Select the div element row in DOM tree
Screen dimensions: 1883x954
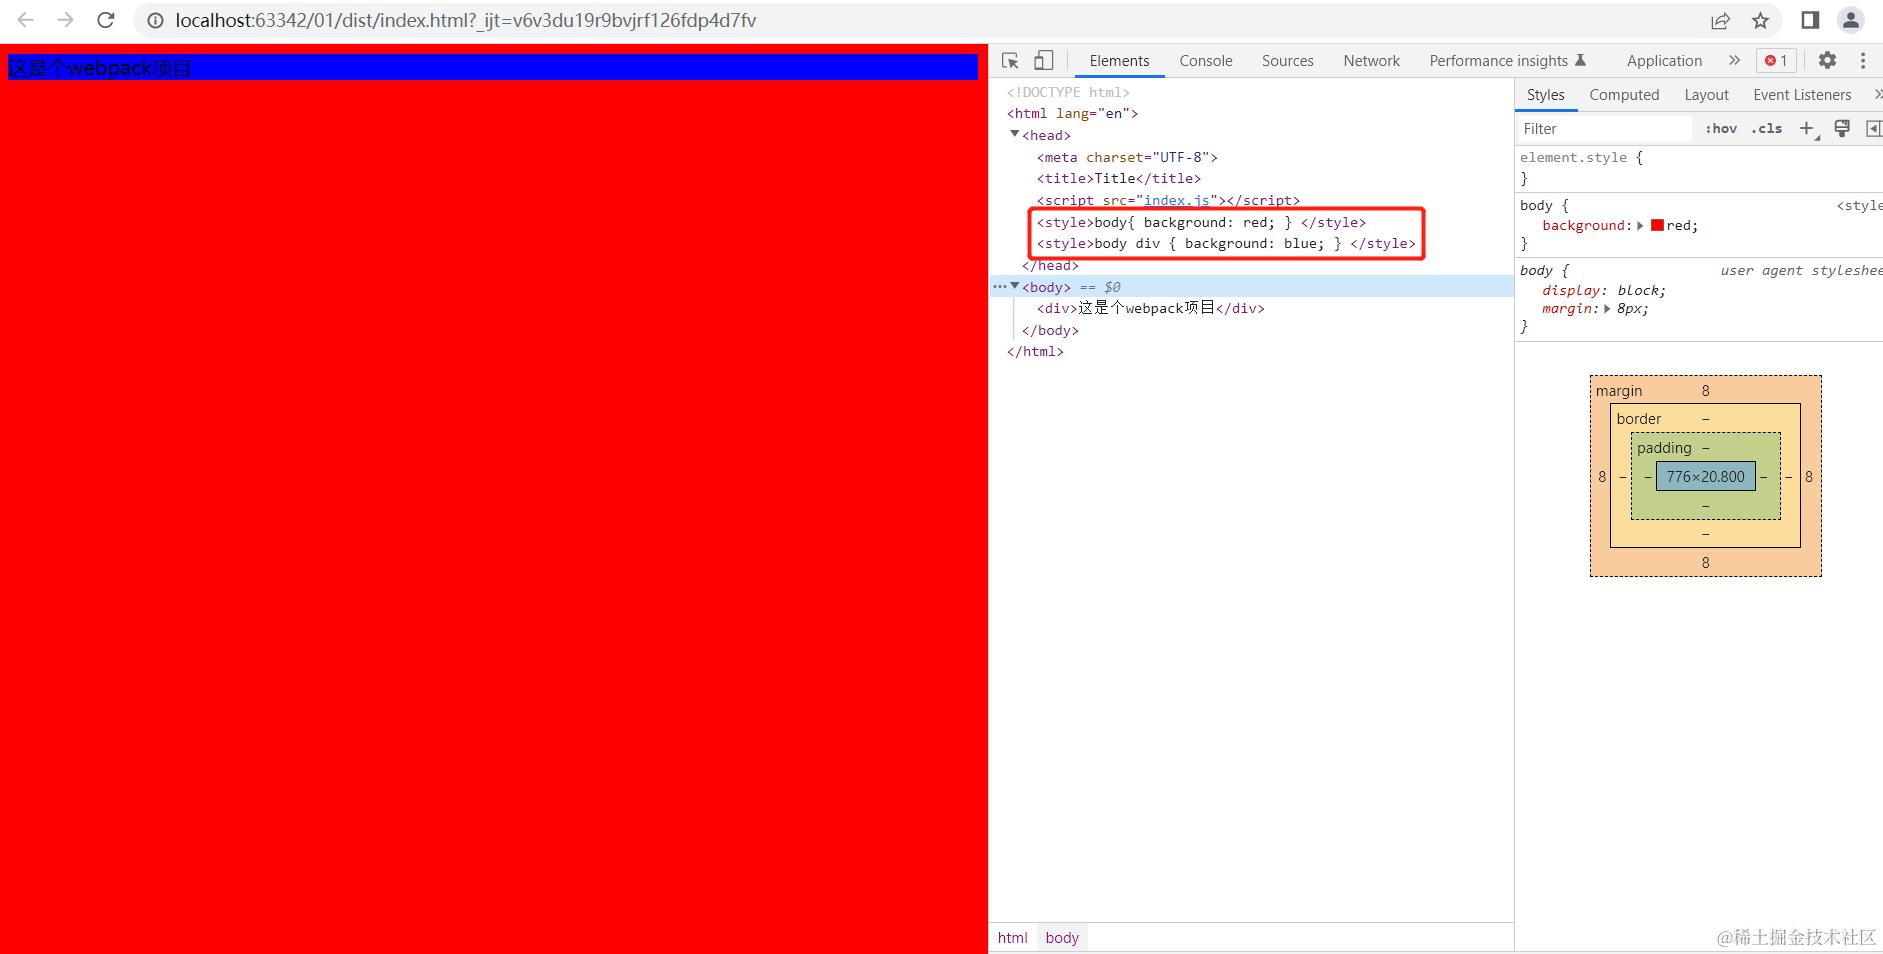(x=1151, y=308)
